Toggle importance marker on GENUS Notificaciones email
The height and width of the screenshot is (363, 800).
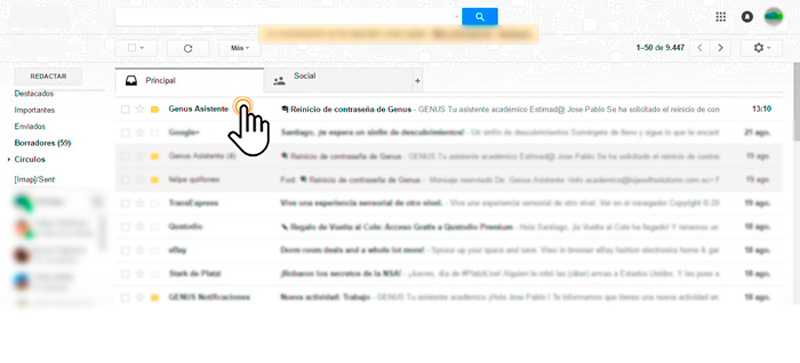pos(155,297)
